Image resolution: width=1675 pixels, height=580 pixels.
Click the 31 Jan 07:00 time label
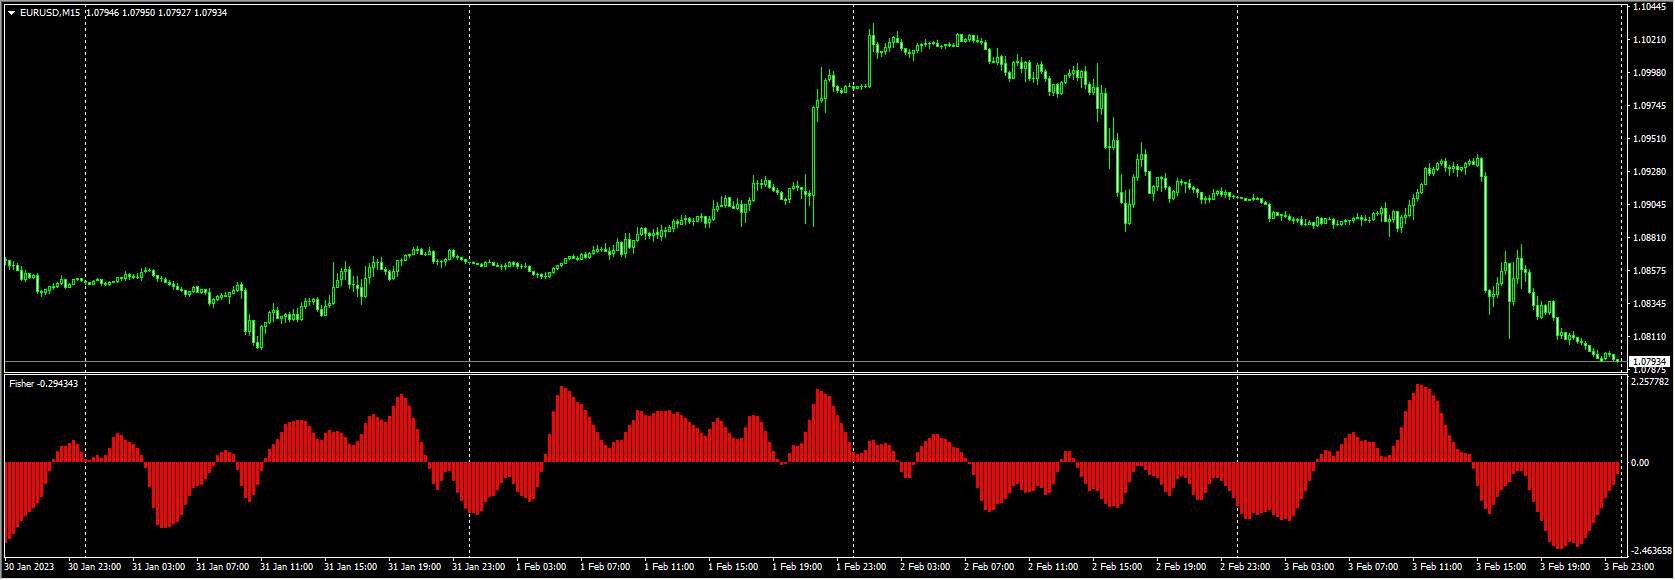(x=222, y=567)
